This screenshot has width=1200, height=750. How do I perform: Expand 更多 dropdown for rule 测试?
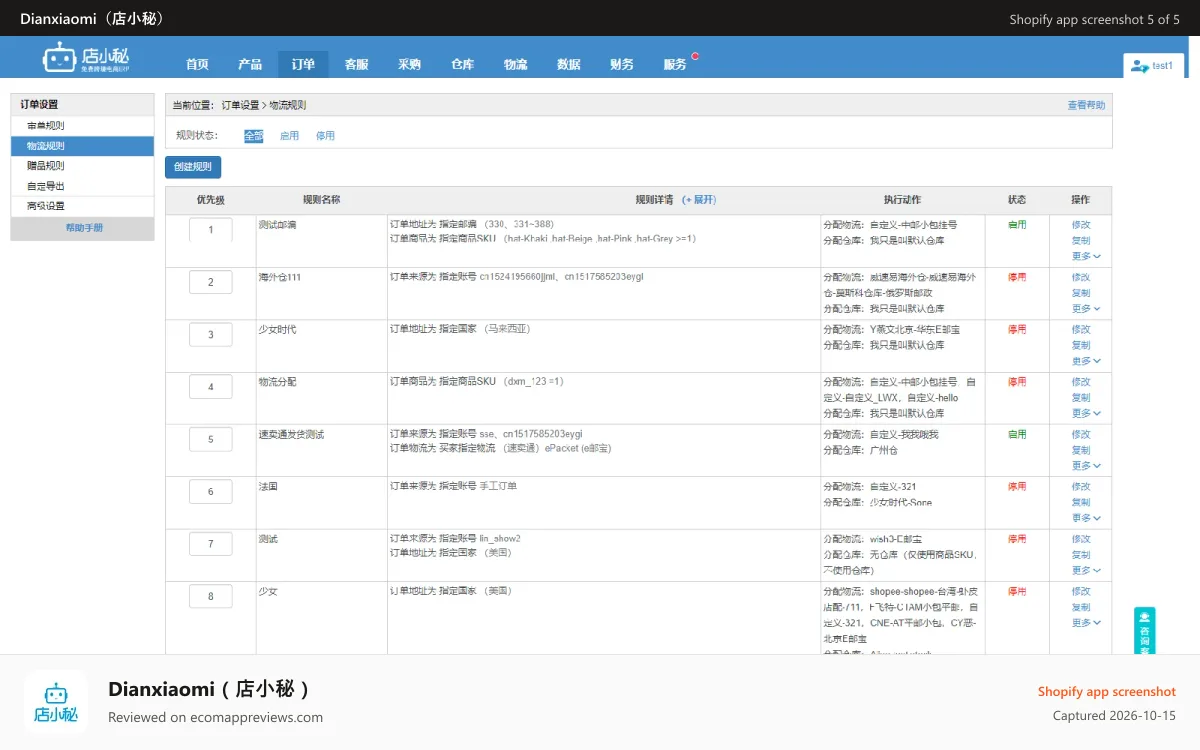tap(1086, 570)
